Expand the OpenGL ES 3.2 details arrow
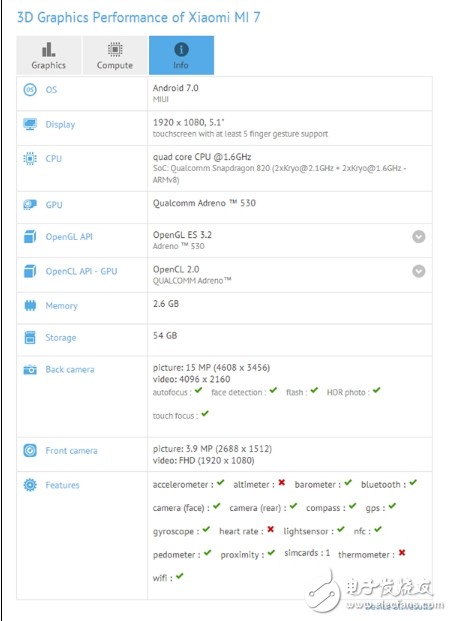This screenshot has width=452, height=621. [419, 236]
